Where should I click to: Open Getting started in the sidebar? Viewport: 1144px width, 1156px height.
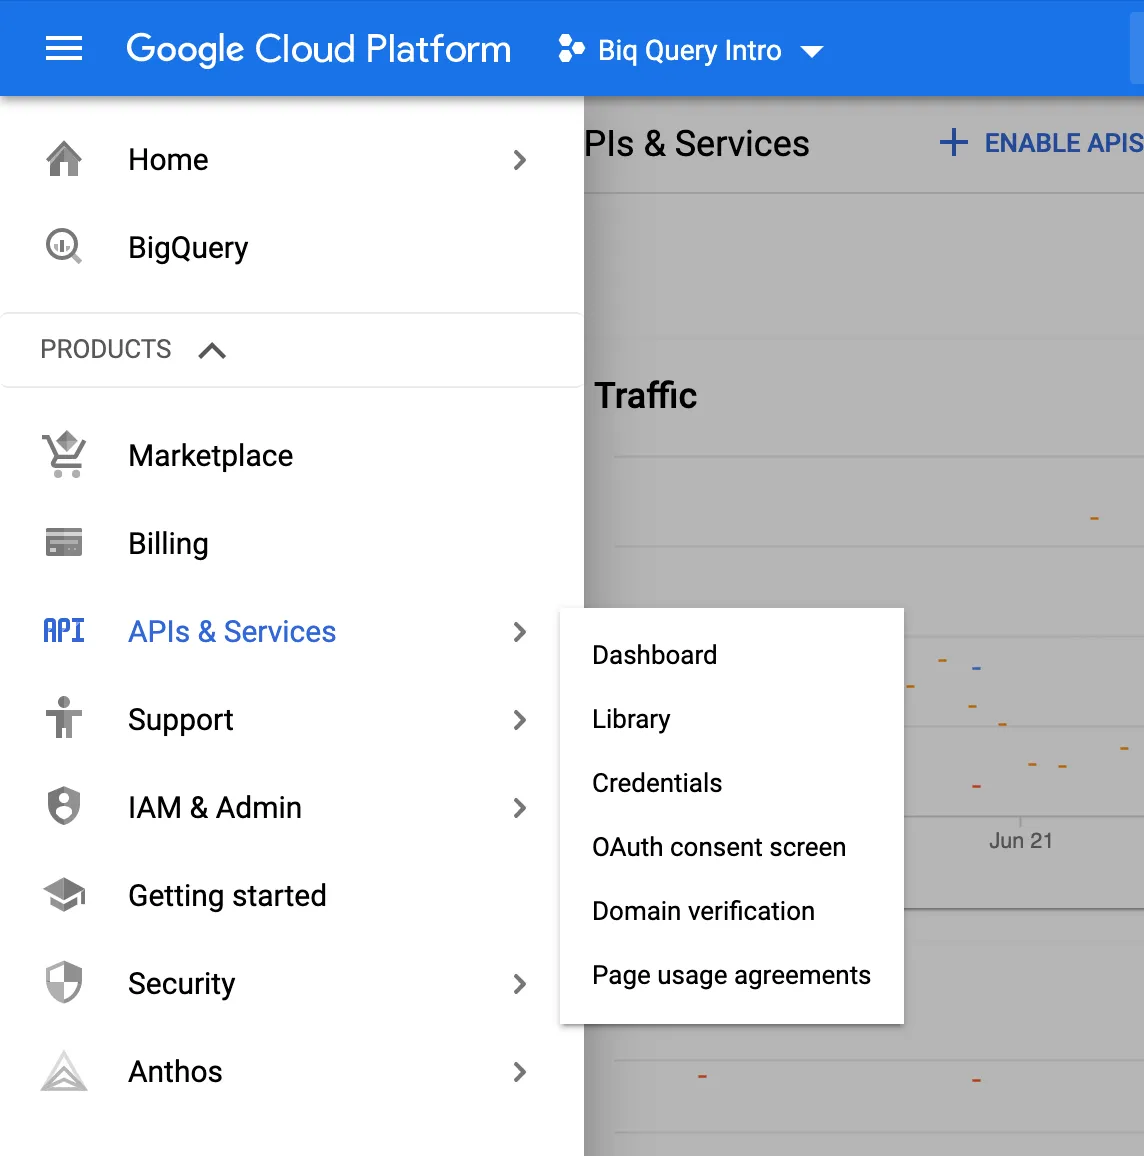227,896
